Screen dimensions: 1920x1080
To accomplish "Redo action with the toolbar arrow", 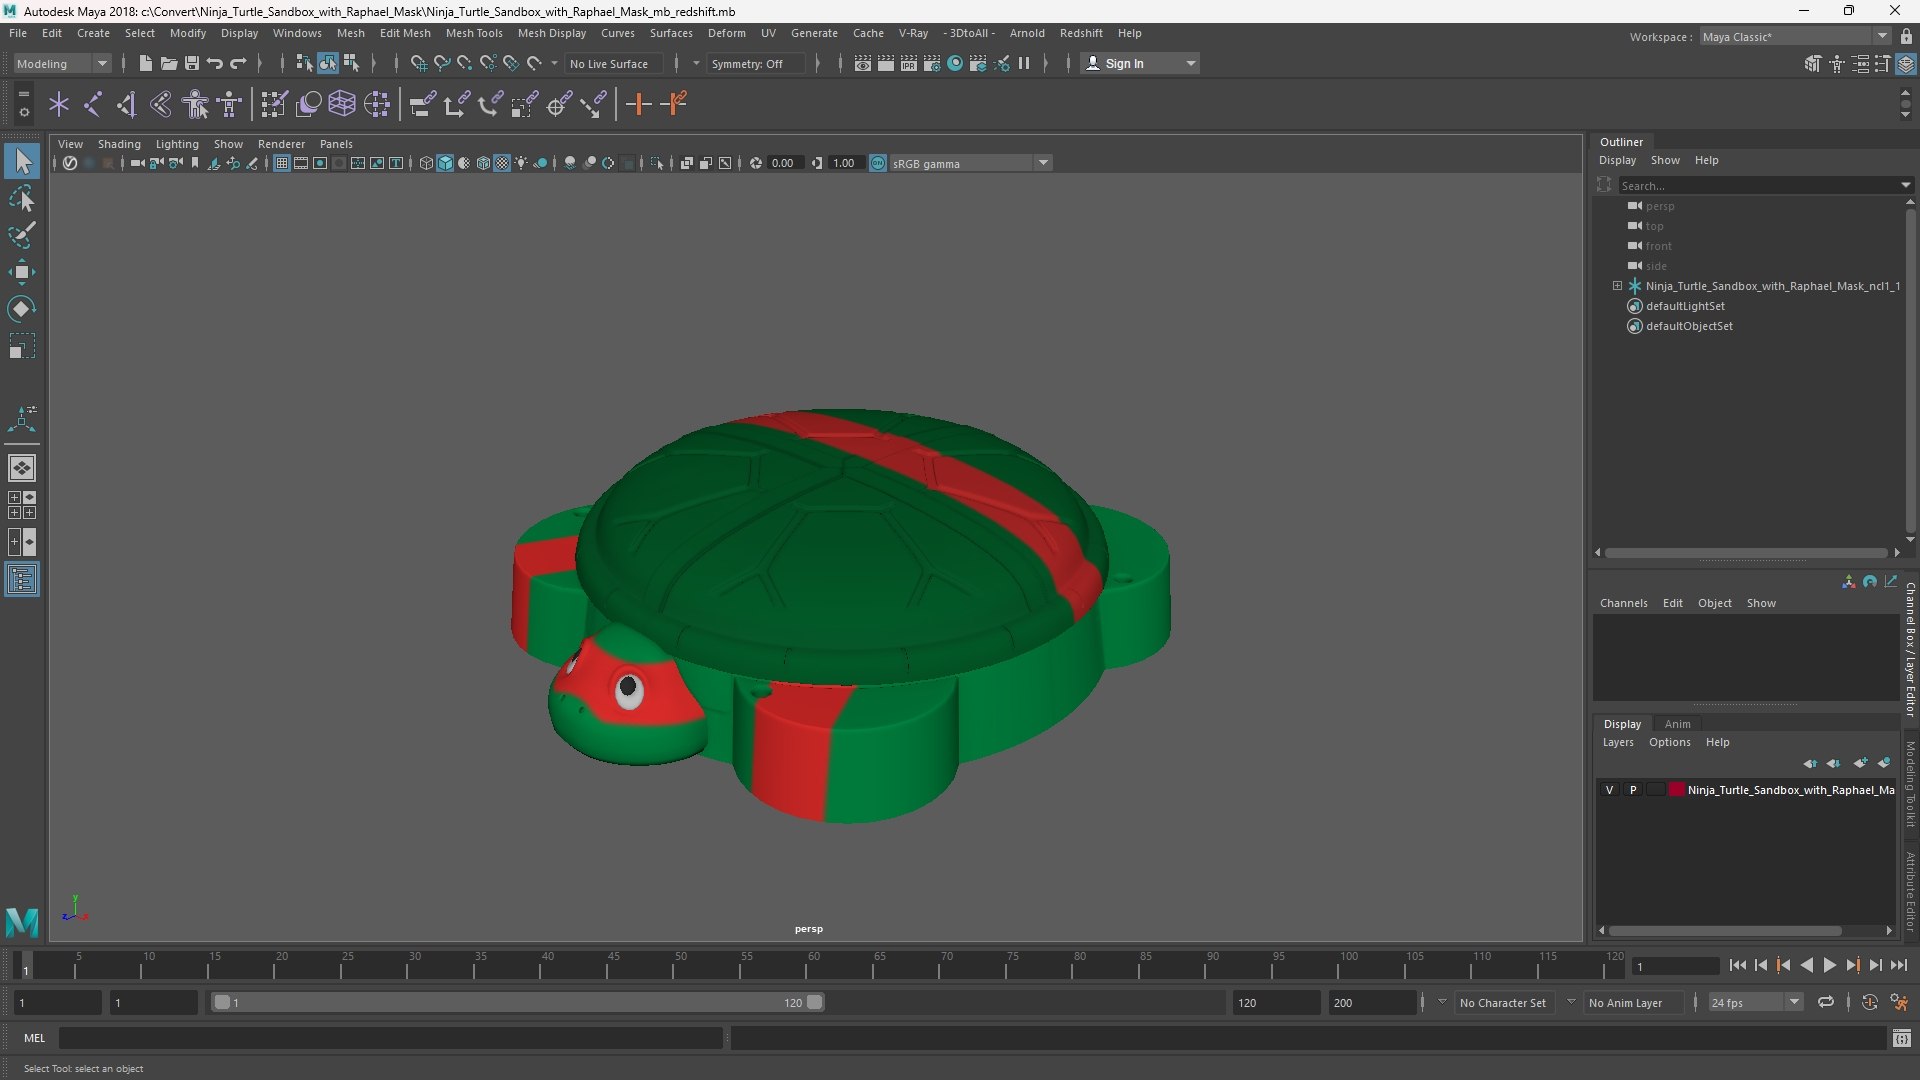I will click(238, 63).
